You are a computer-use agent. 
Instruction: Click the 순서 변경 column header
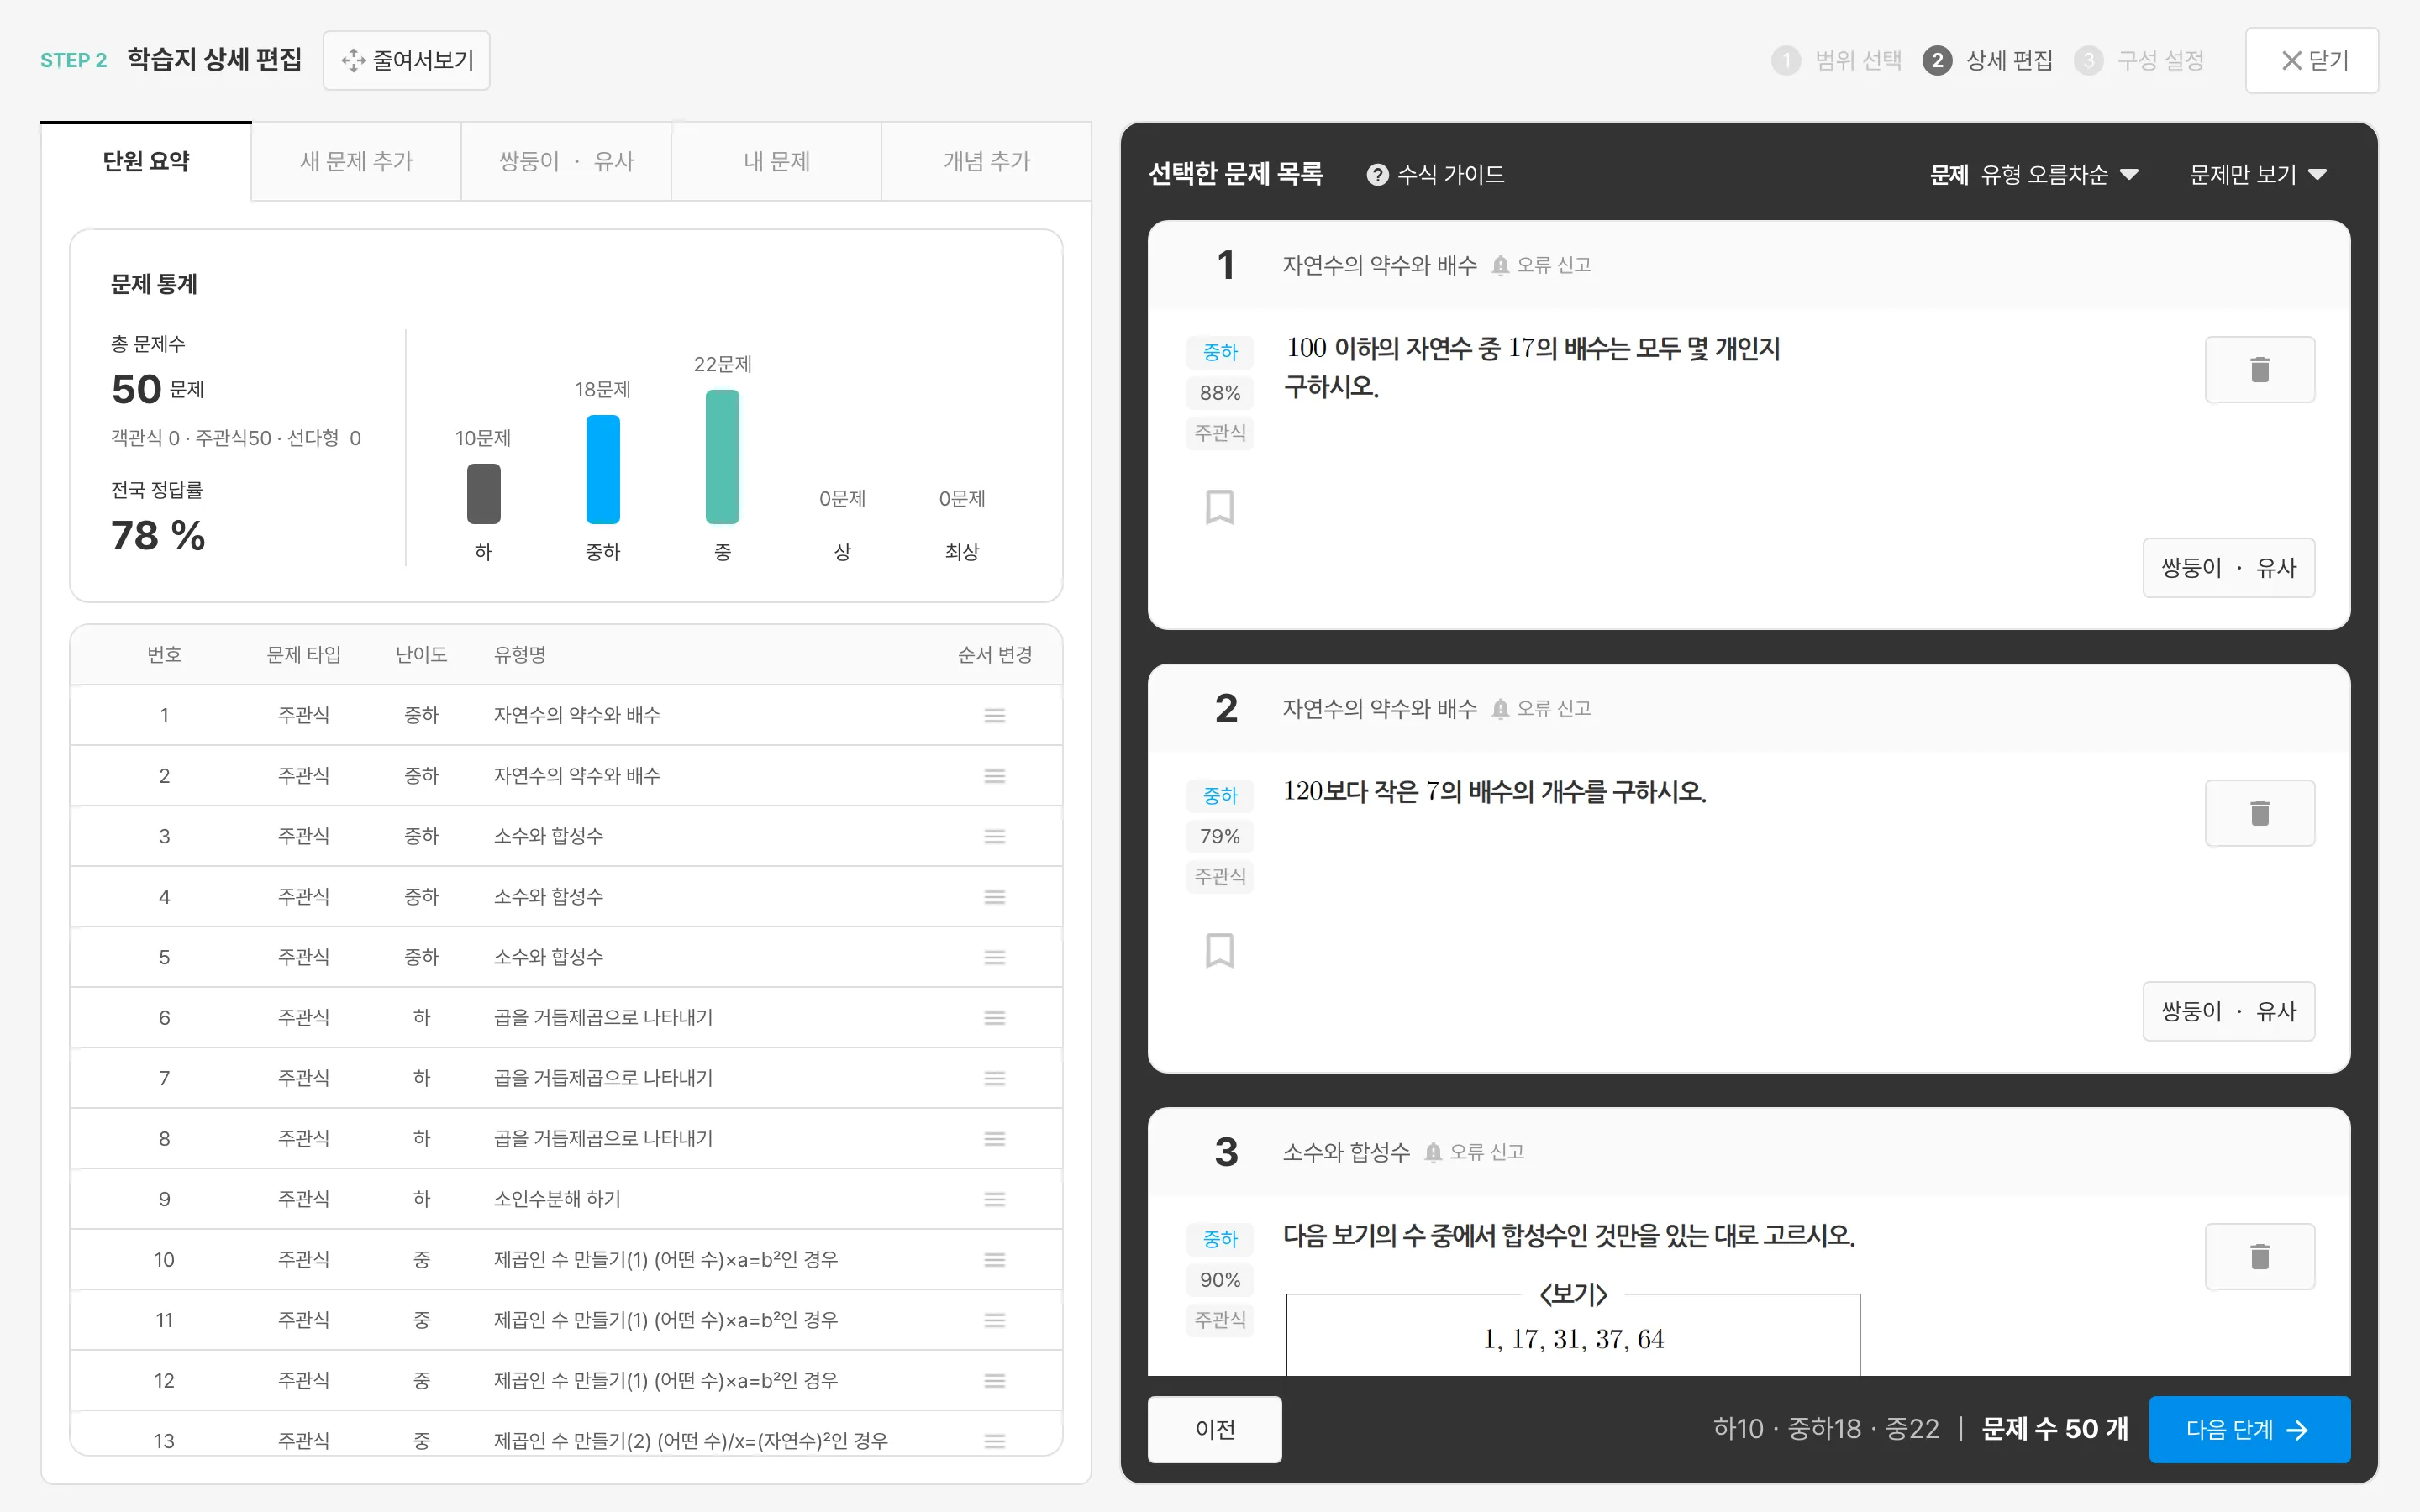(994, 655)
